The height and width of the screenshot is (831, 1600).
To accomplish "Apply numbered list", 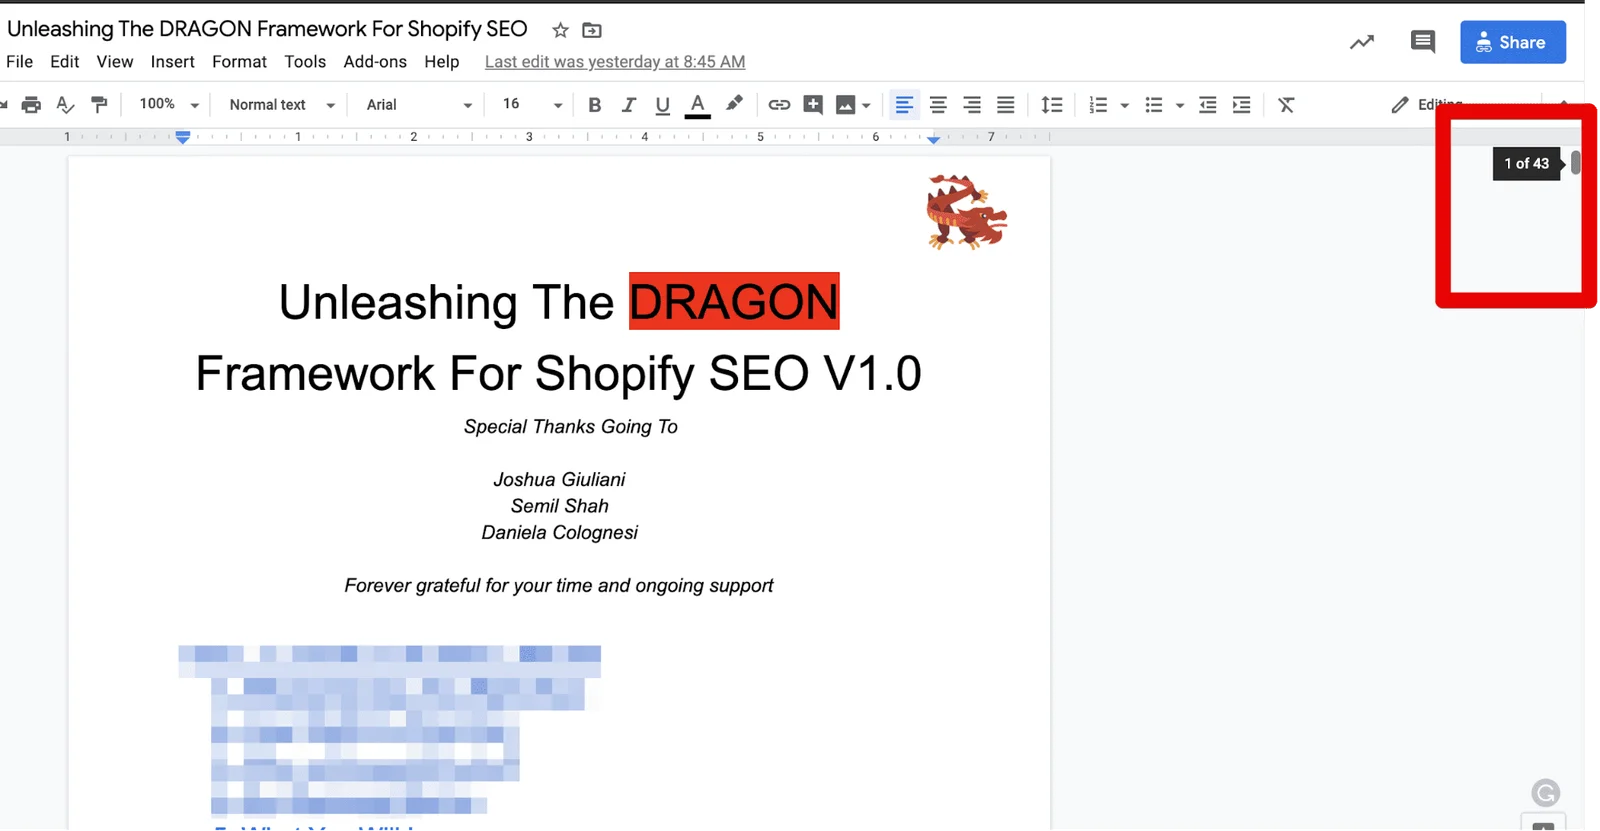I will pos(1098,104).
